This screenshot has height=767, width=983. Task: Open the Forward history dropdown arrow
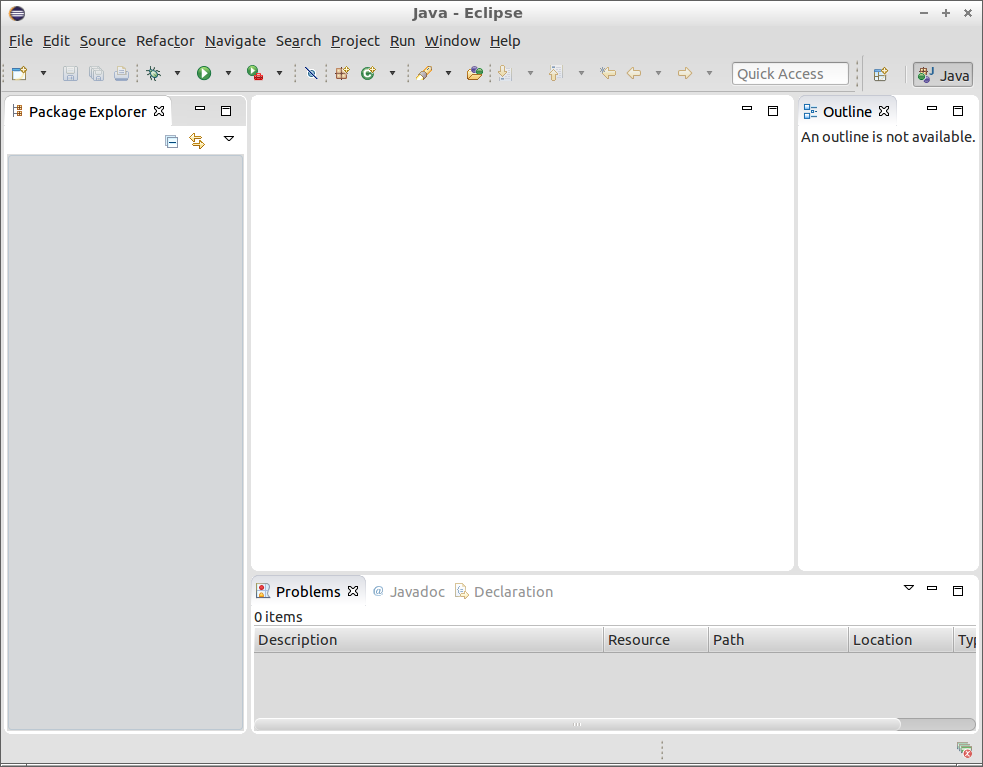[709, 73]
